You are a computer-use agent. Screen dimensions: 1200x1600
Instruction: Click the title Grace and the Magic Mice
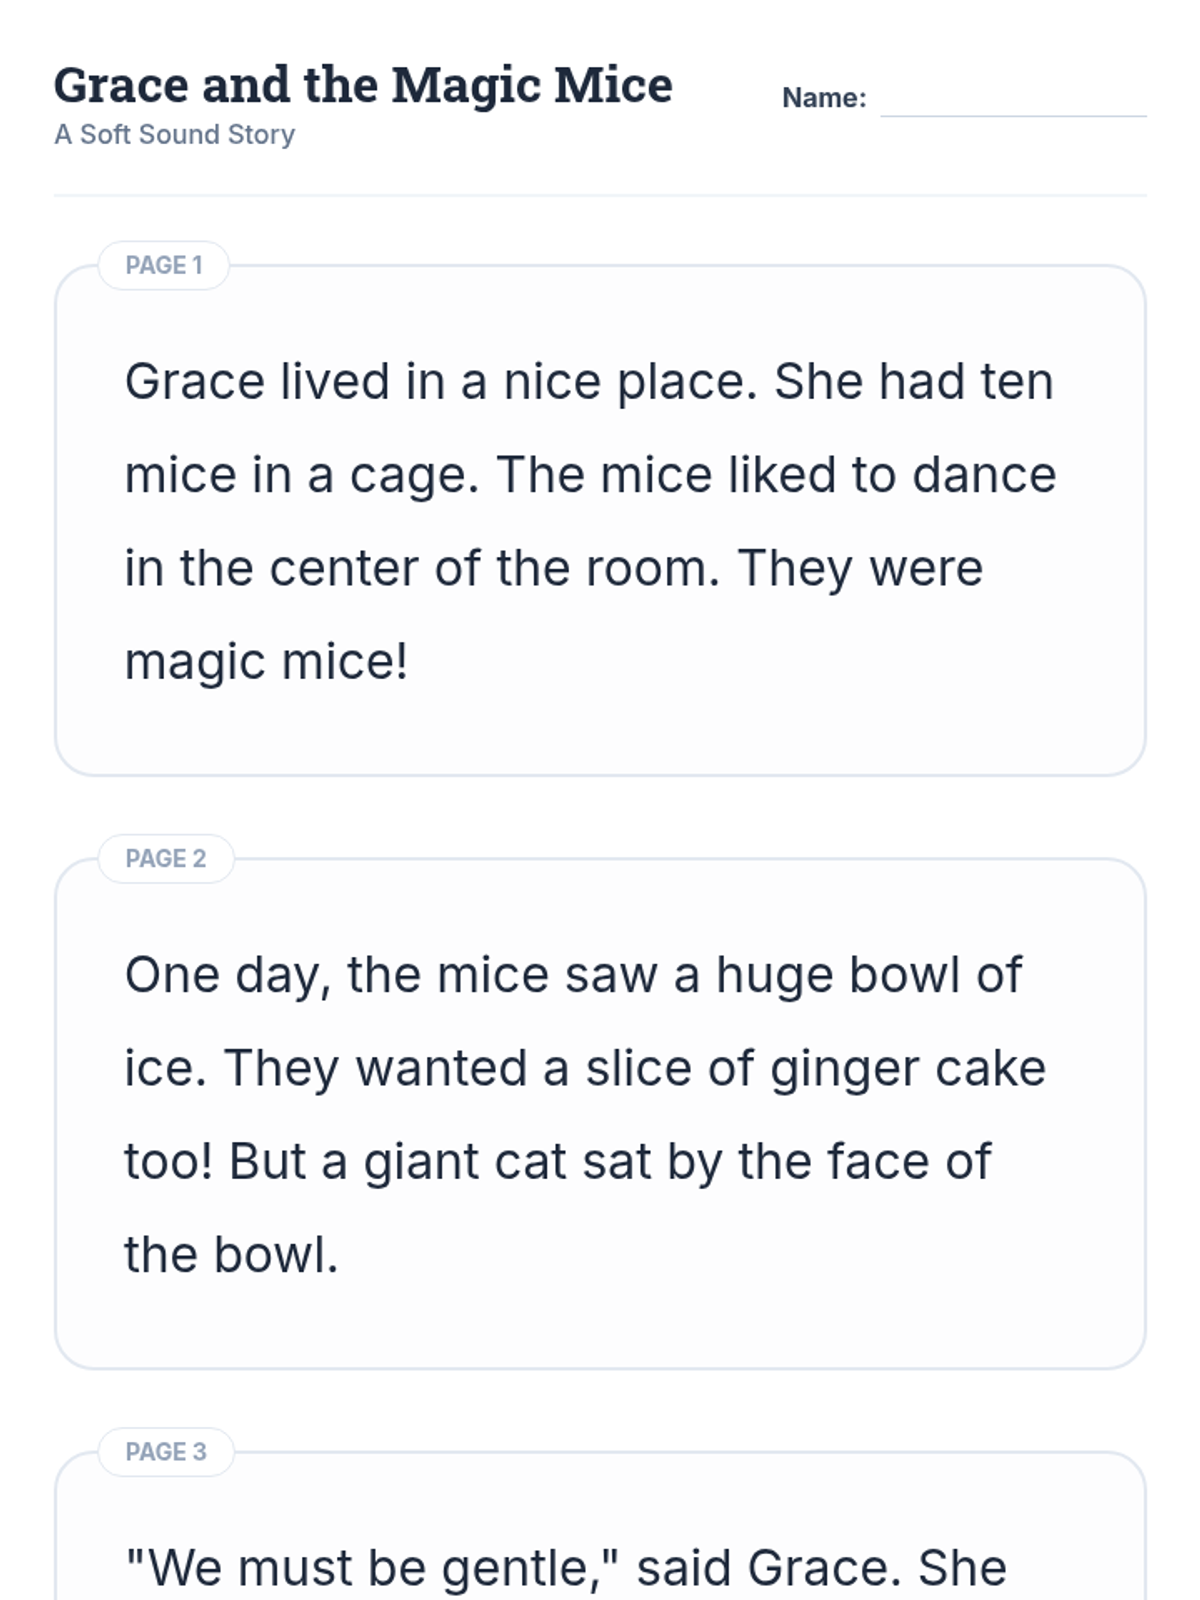tap(363, 85)
